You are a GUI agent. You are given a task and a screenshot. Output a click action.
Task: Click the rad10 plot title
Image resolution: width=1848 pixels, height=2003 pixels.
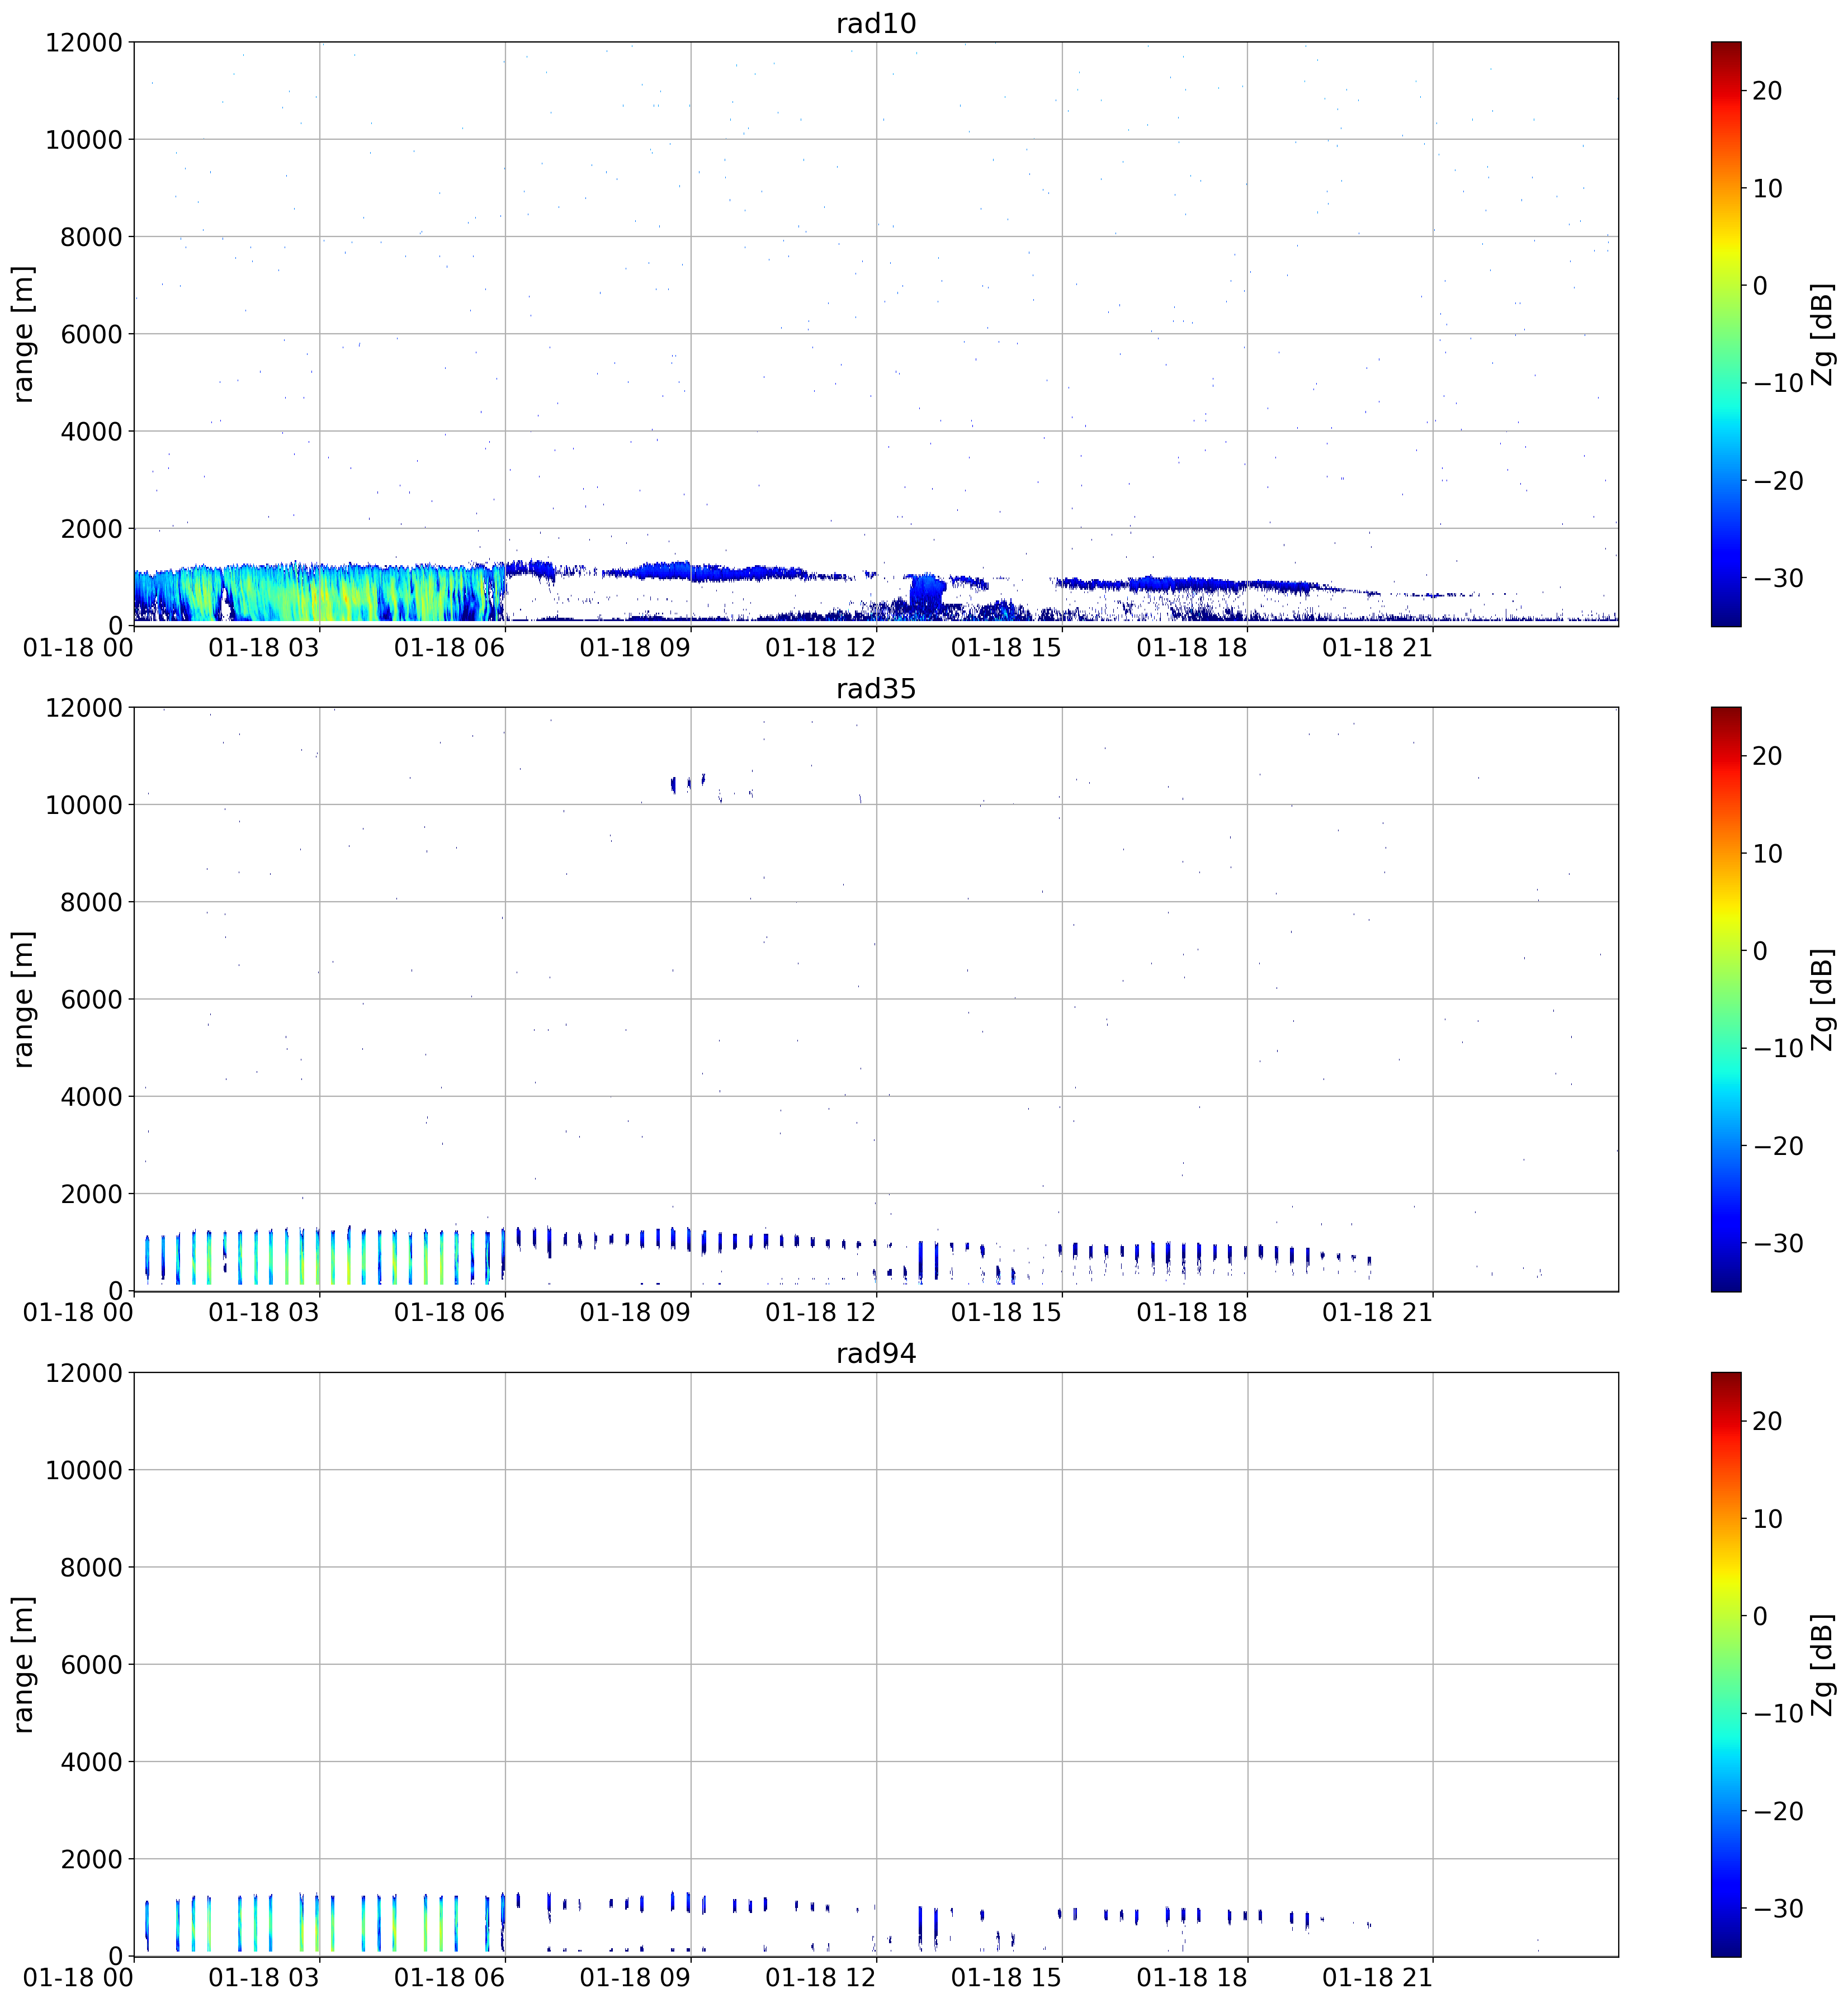tap(876, 23)
